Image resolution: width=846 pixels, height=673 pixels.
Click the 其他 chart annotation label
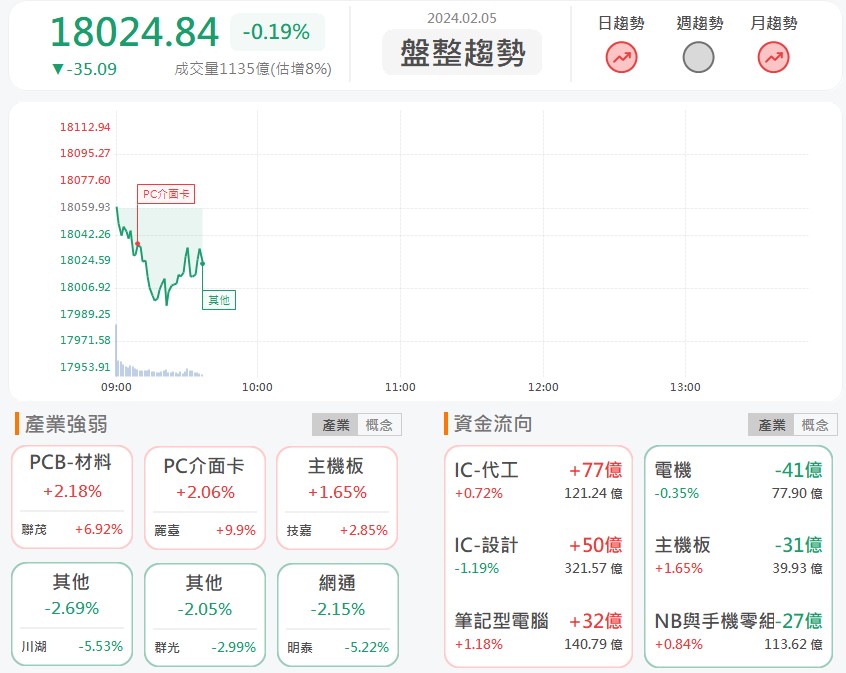pyautogui.click(x=219, y=300)
